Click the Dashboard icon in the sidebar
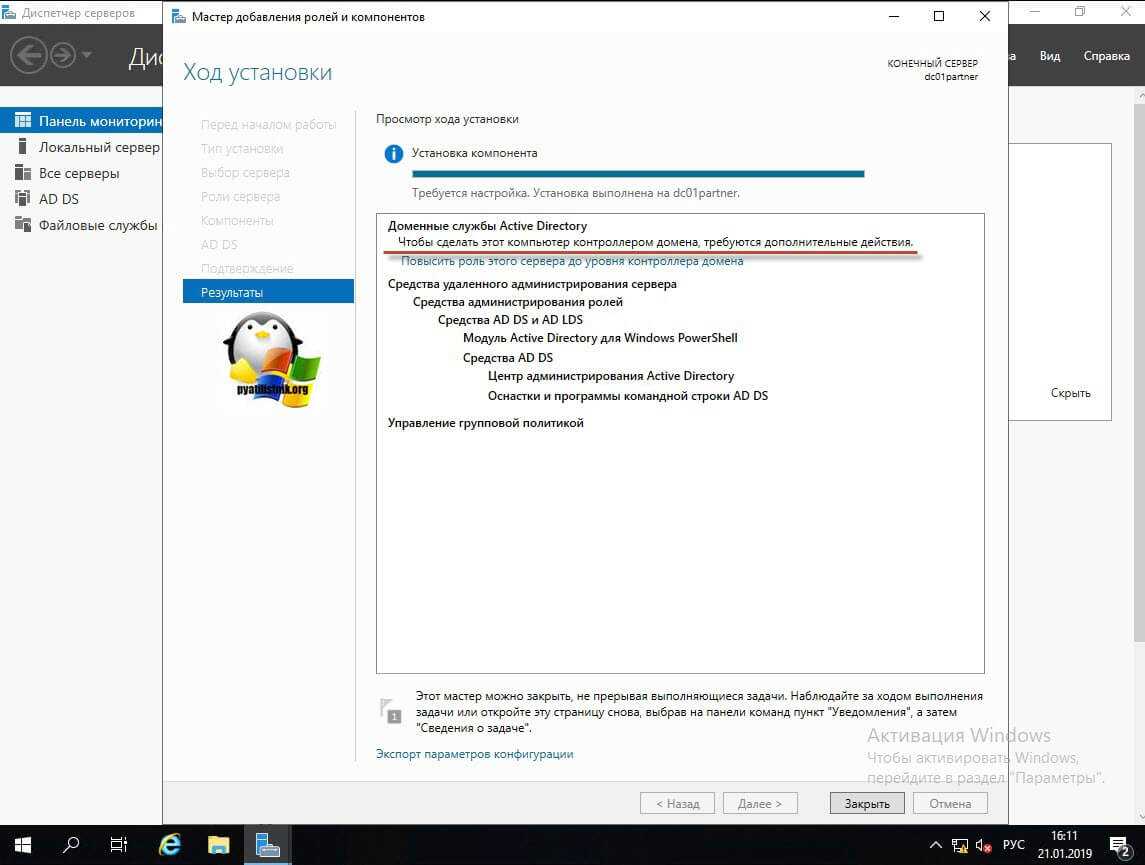The image size is (1145, 865). coord(22,121)
